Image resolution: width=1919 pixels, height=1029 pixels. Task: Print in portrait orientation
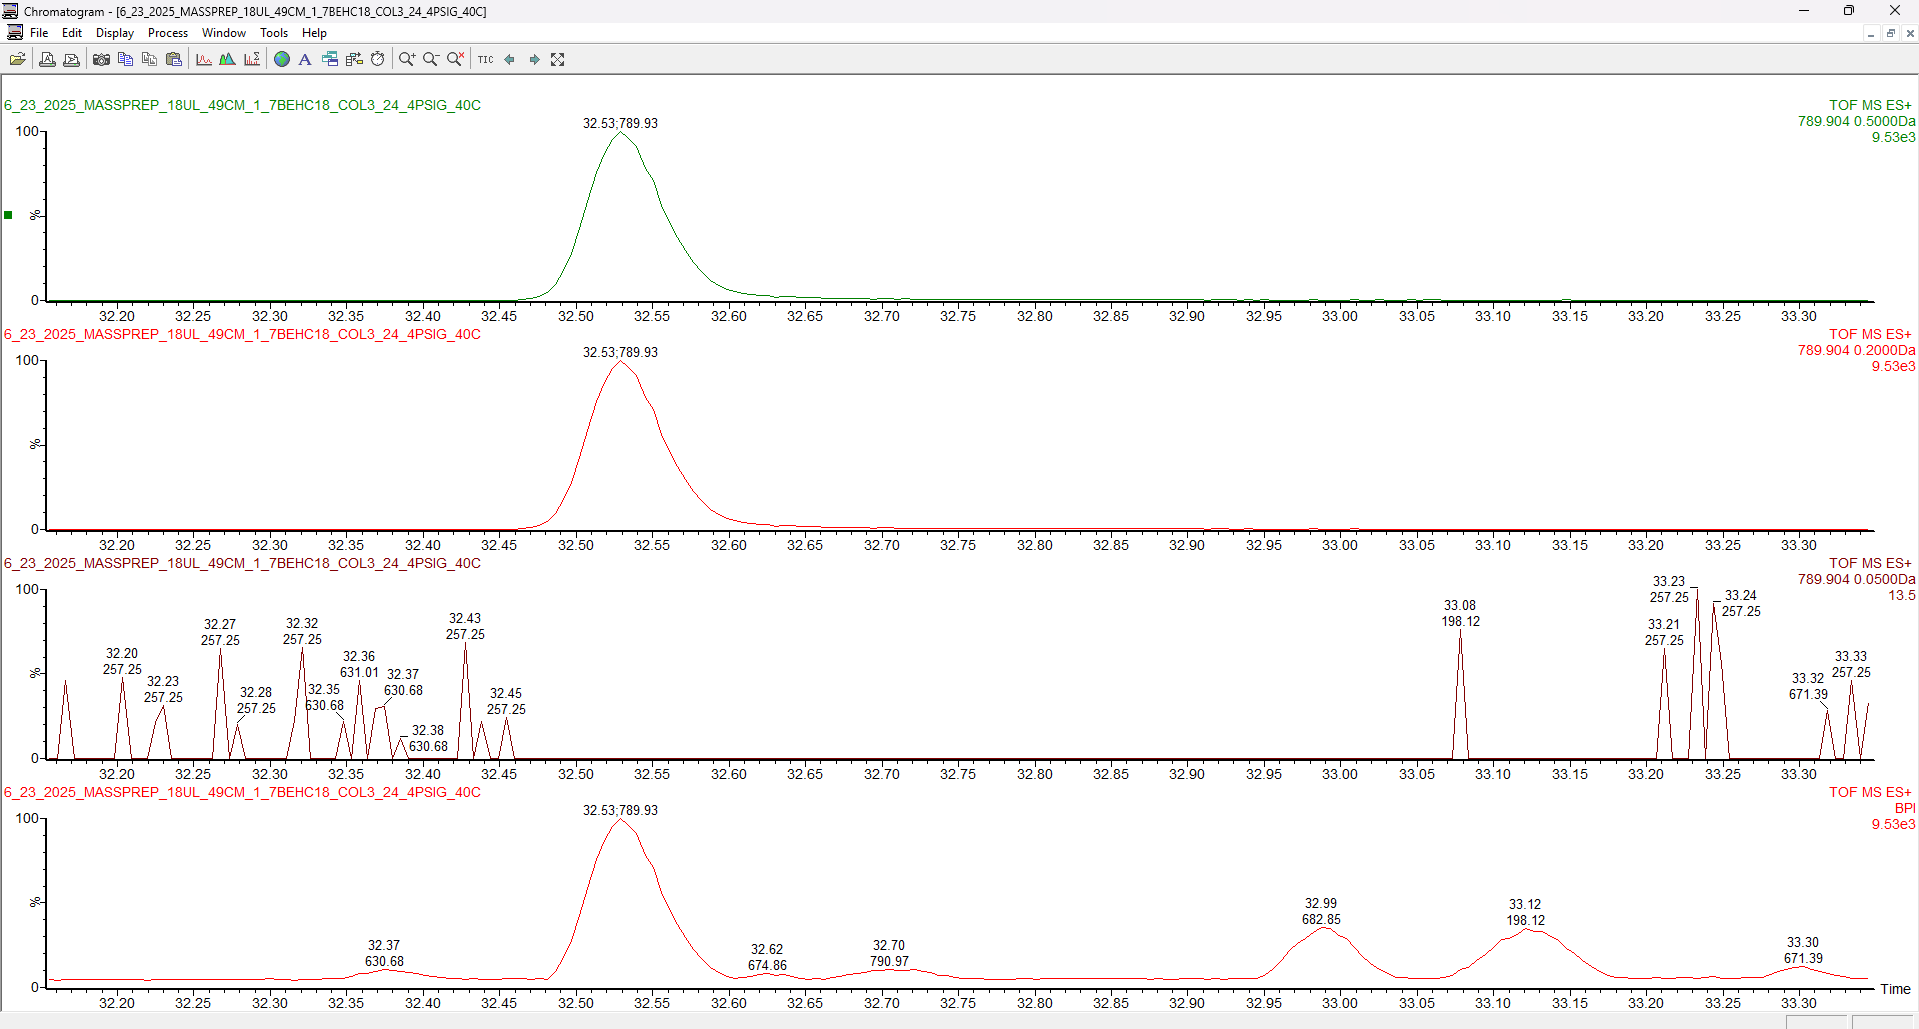pos(47,59)
